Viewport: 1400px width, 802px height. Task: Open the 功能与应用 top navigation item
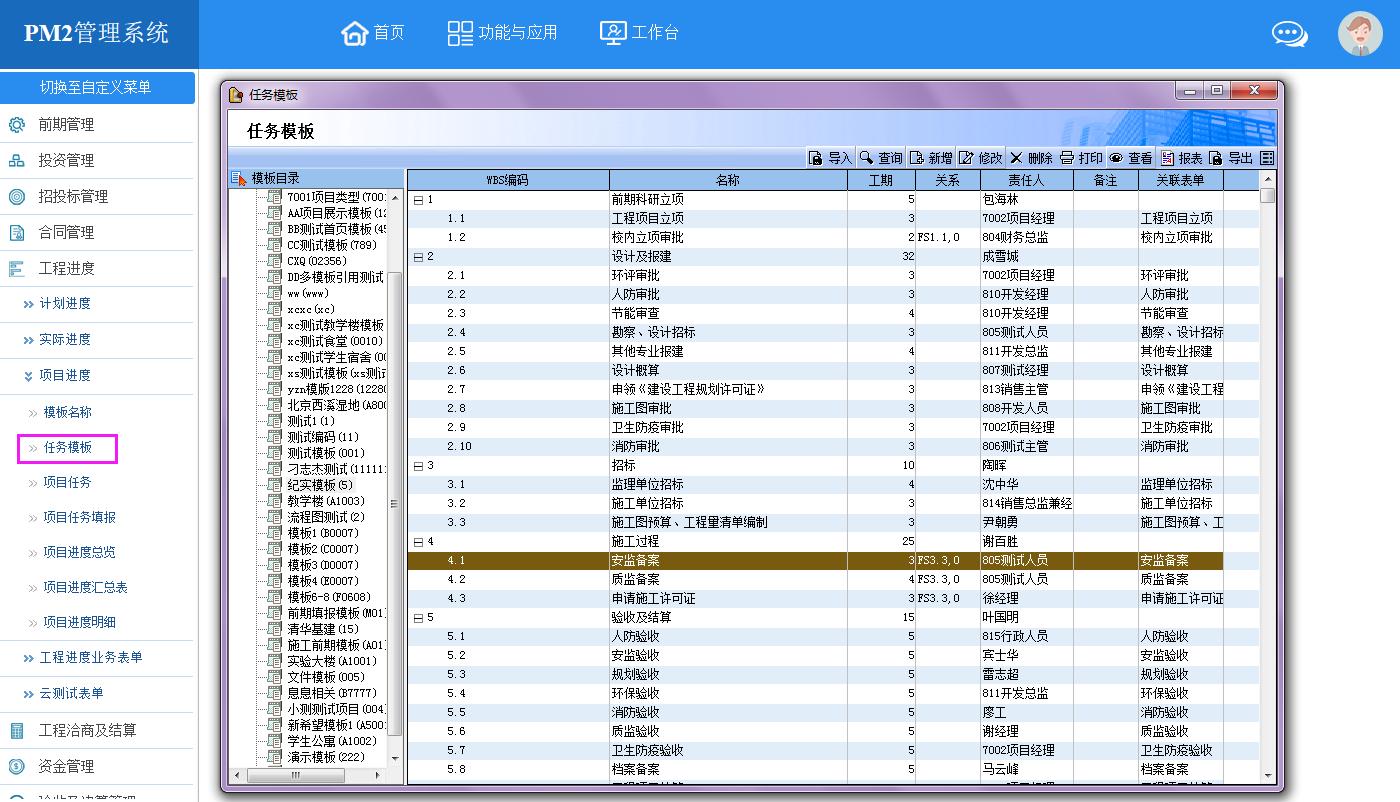502,33
